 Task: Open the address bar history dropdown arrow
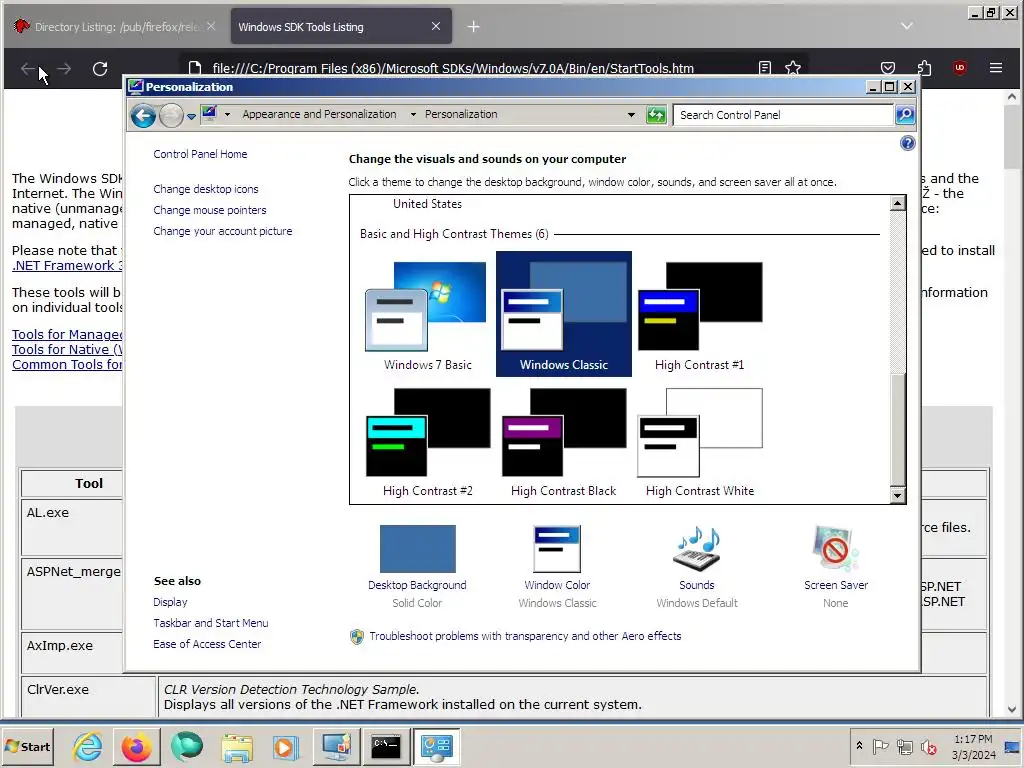(631, 115)
